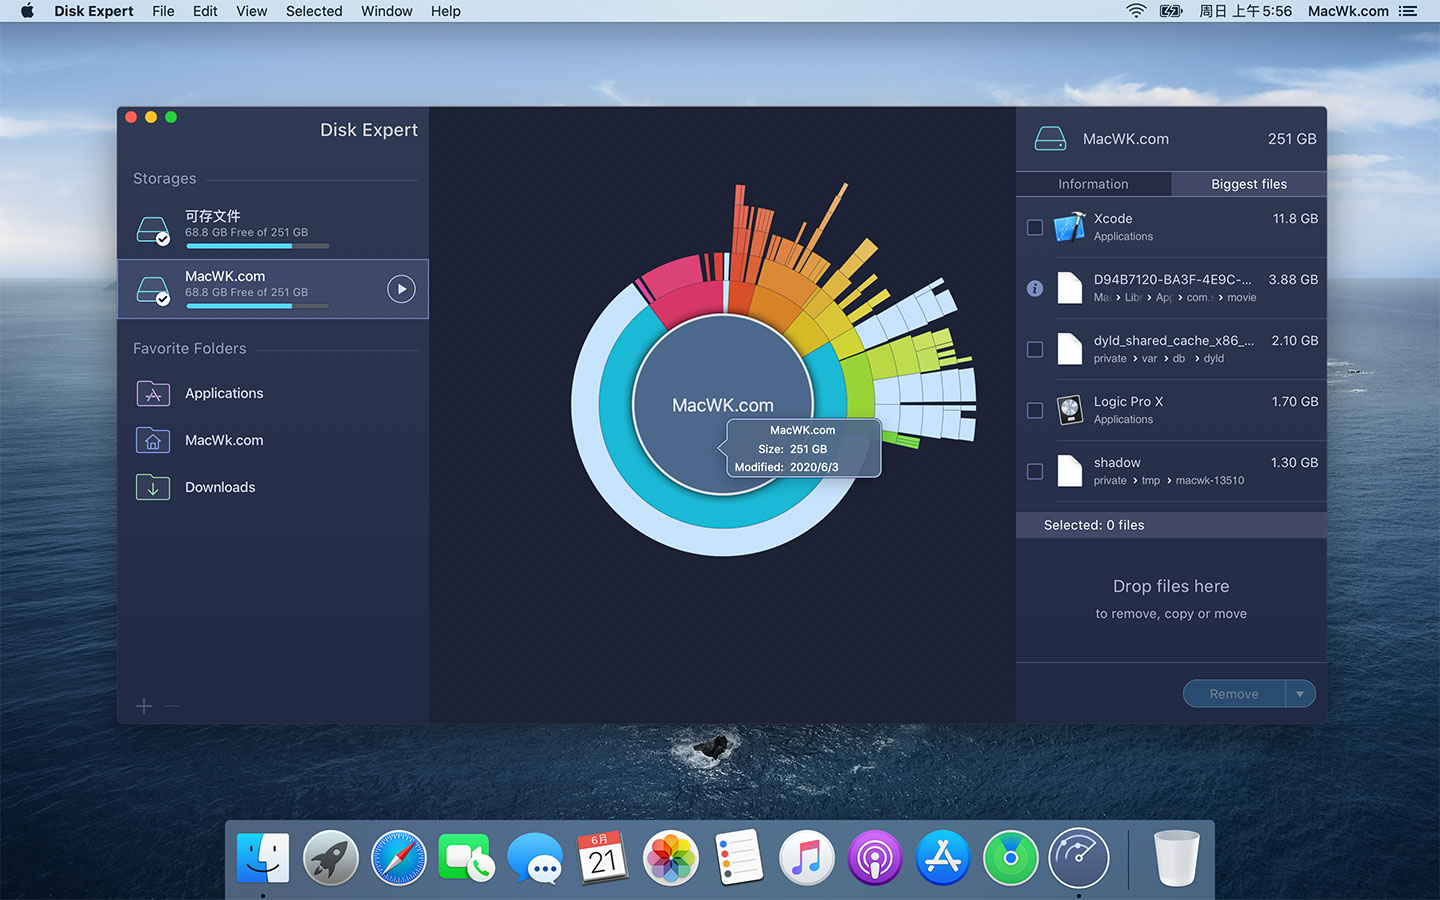Open the Help menu
1440x900 pixels.
pos(445,11)
